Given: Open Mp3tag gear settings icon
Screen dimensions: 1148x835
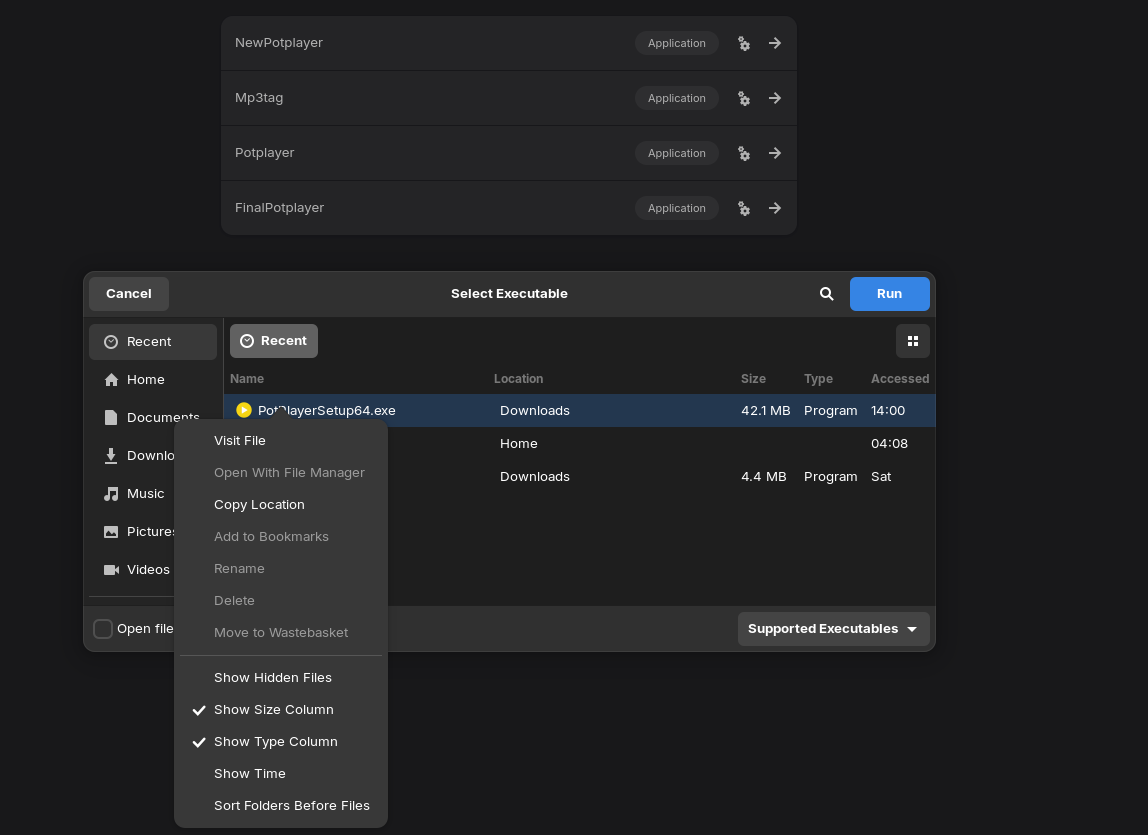Looking at the screenshot, I should tap(743, 98).
